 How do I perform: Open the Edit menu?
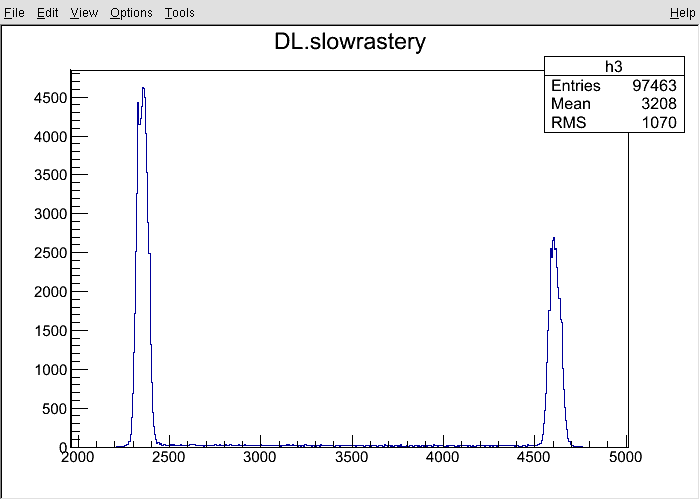coord(47,13)
